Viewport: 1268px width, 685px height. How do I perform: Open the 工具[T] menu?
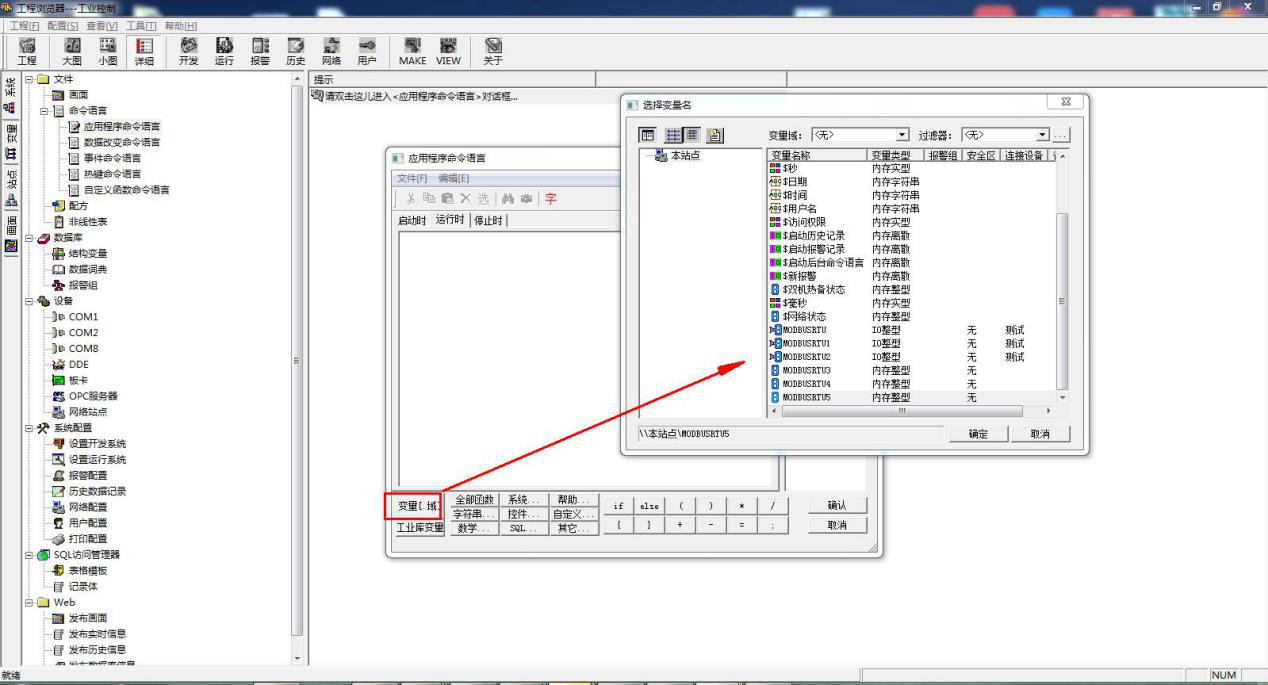click(141, 25)
